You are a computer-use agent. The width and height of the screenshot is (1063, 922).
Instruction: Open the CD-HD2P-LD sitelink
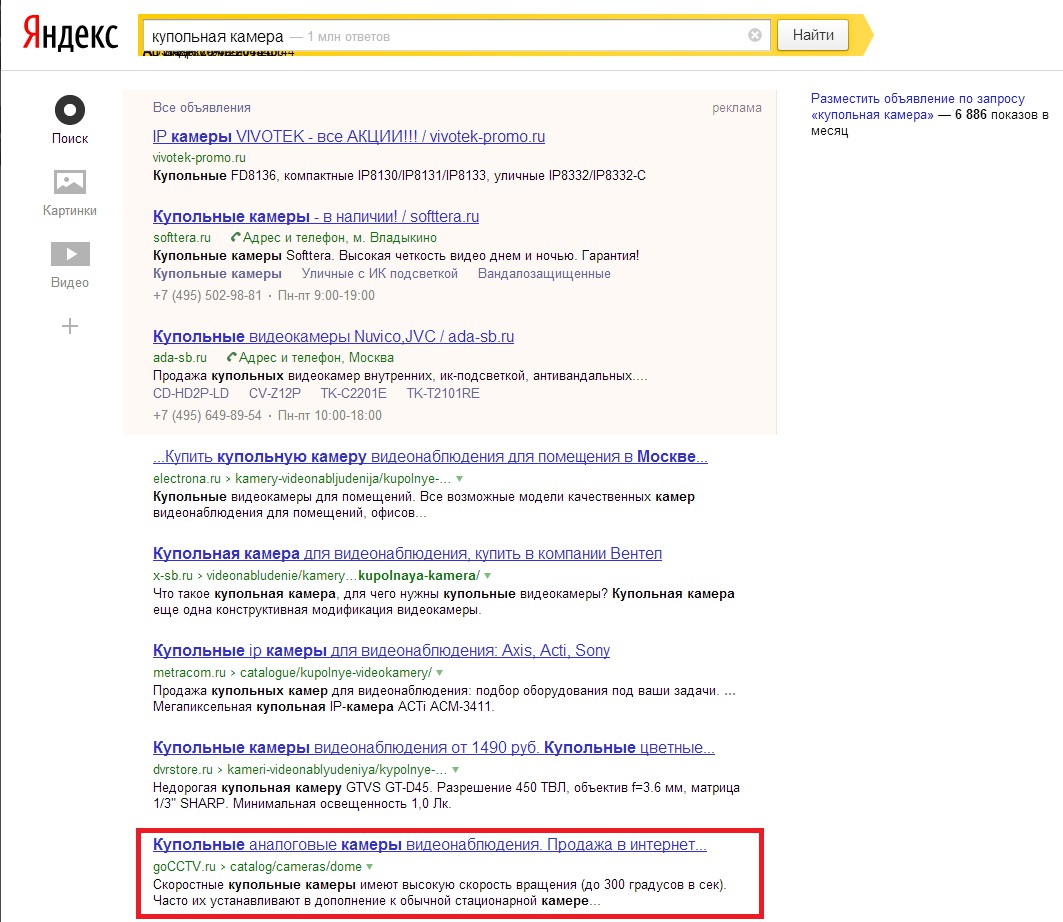(191, 393)
